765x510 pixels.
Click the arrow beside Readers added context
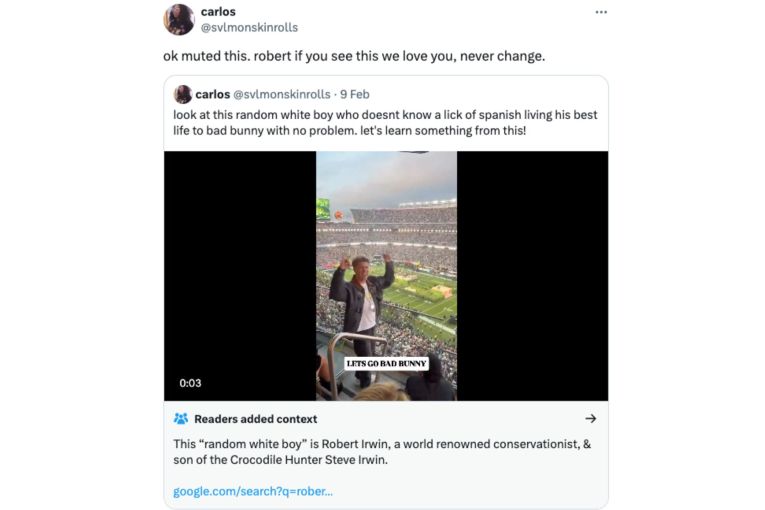(590, 419)
